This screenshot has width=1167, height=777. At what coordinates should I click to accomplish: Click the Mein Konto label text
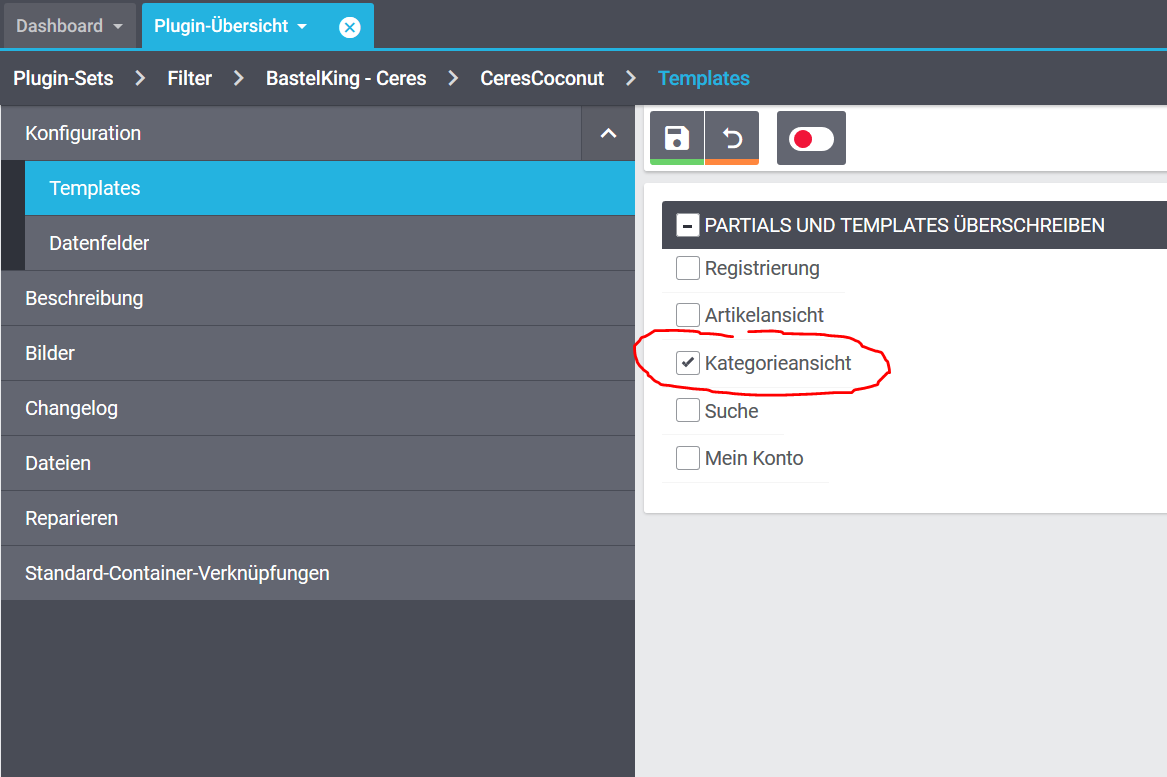(754, 458)
